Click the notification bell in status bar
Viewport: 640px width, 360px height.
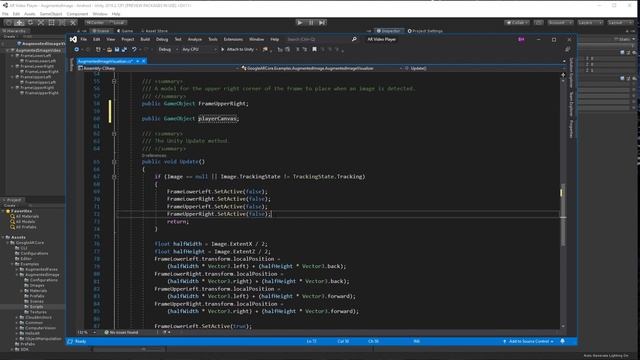pos(562,341)
